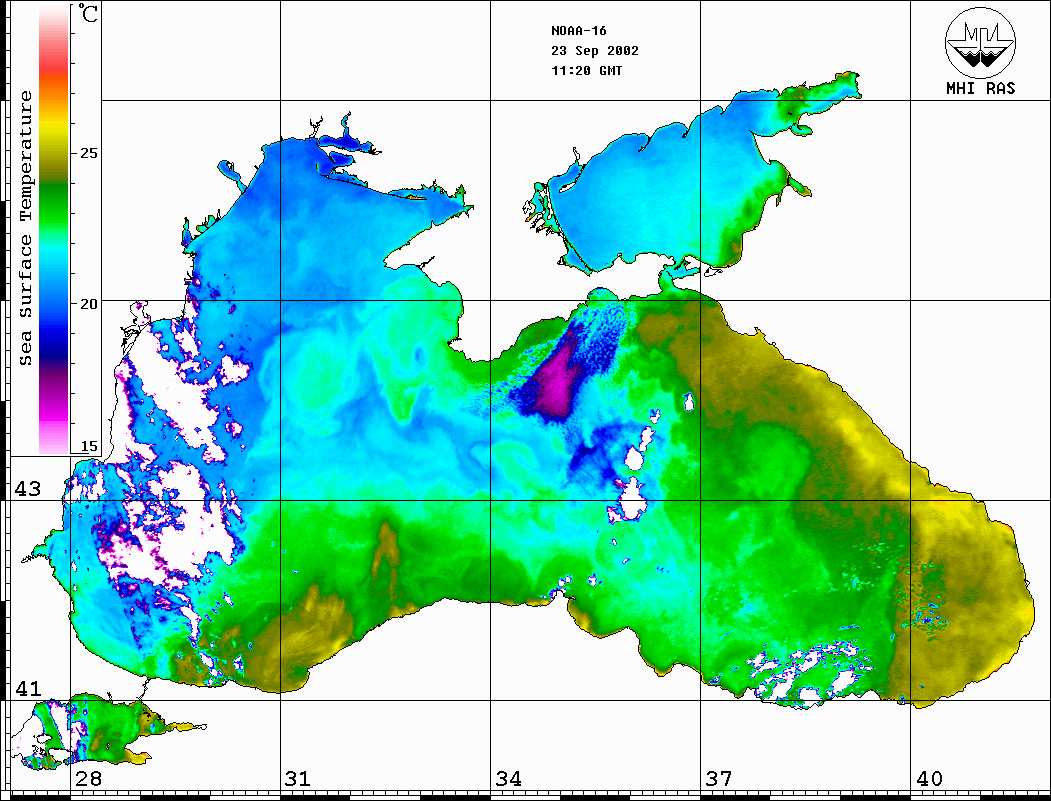
Task: Click the longitude label 31
Action: click(x=298, y=779)
